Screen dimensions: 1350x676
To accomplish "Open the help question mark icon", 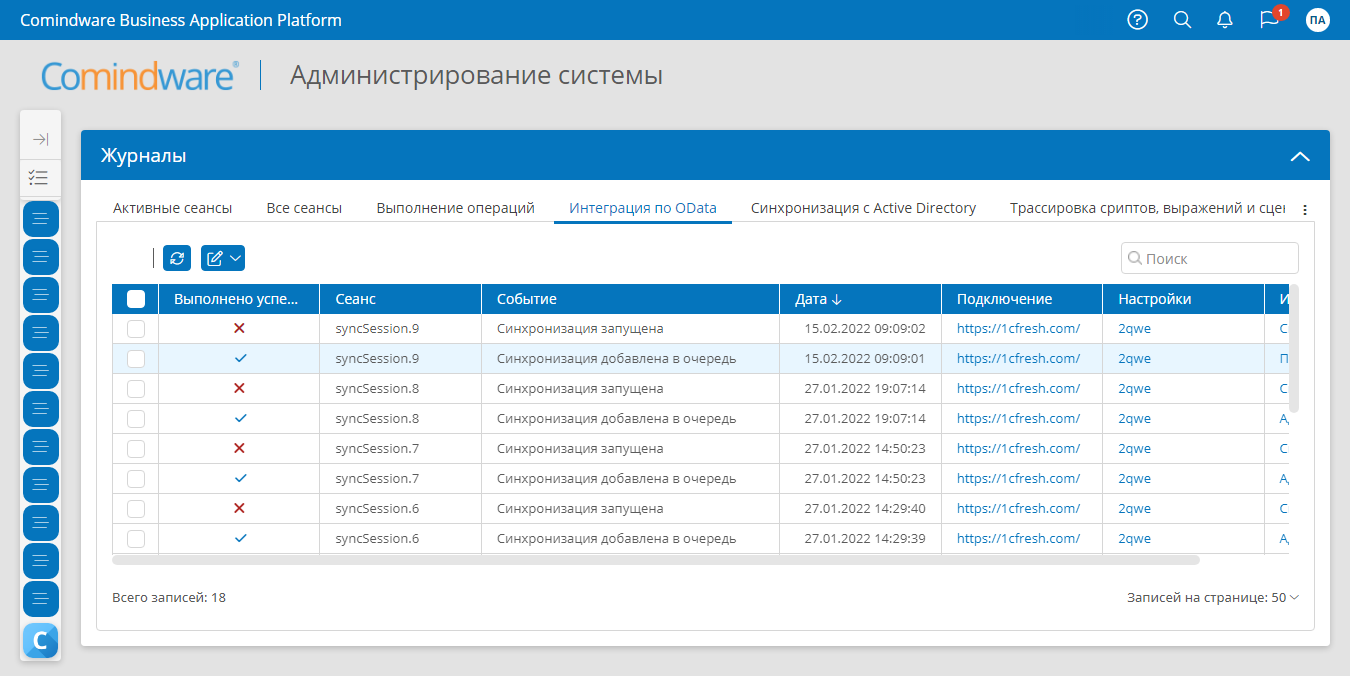I will point(1137,20).
